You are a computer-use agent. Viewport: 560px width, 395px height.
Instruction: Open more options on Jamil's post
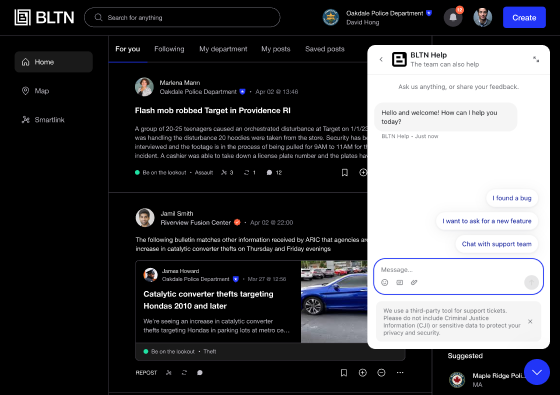click(x=400, y=373)
